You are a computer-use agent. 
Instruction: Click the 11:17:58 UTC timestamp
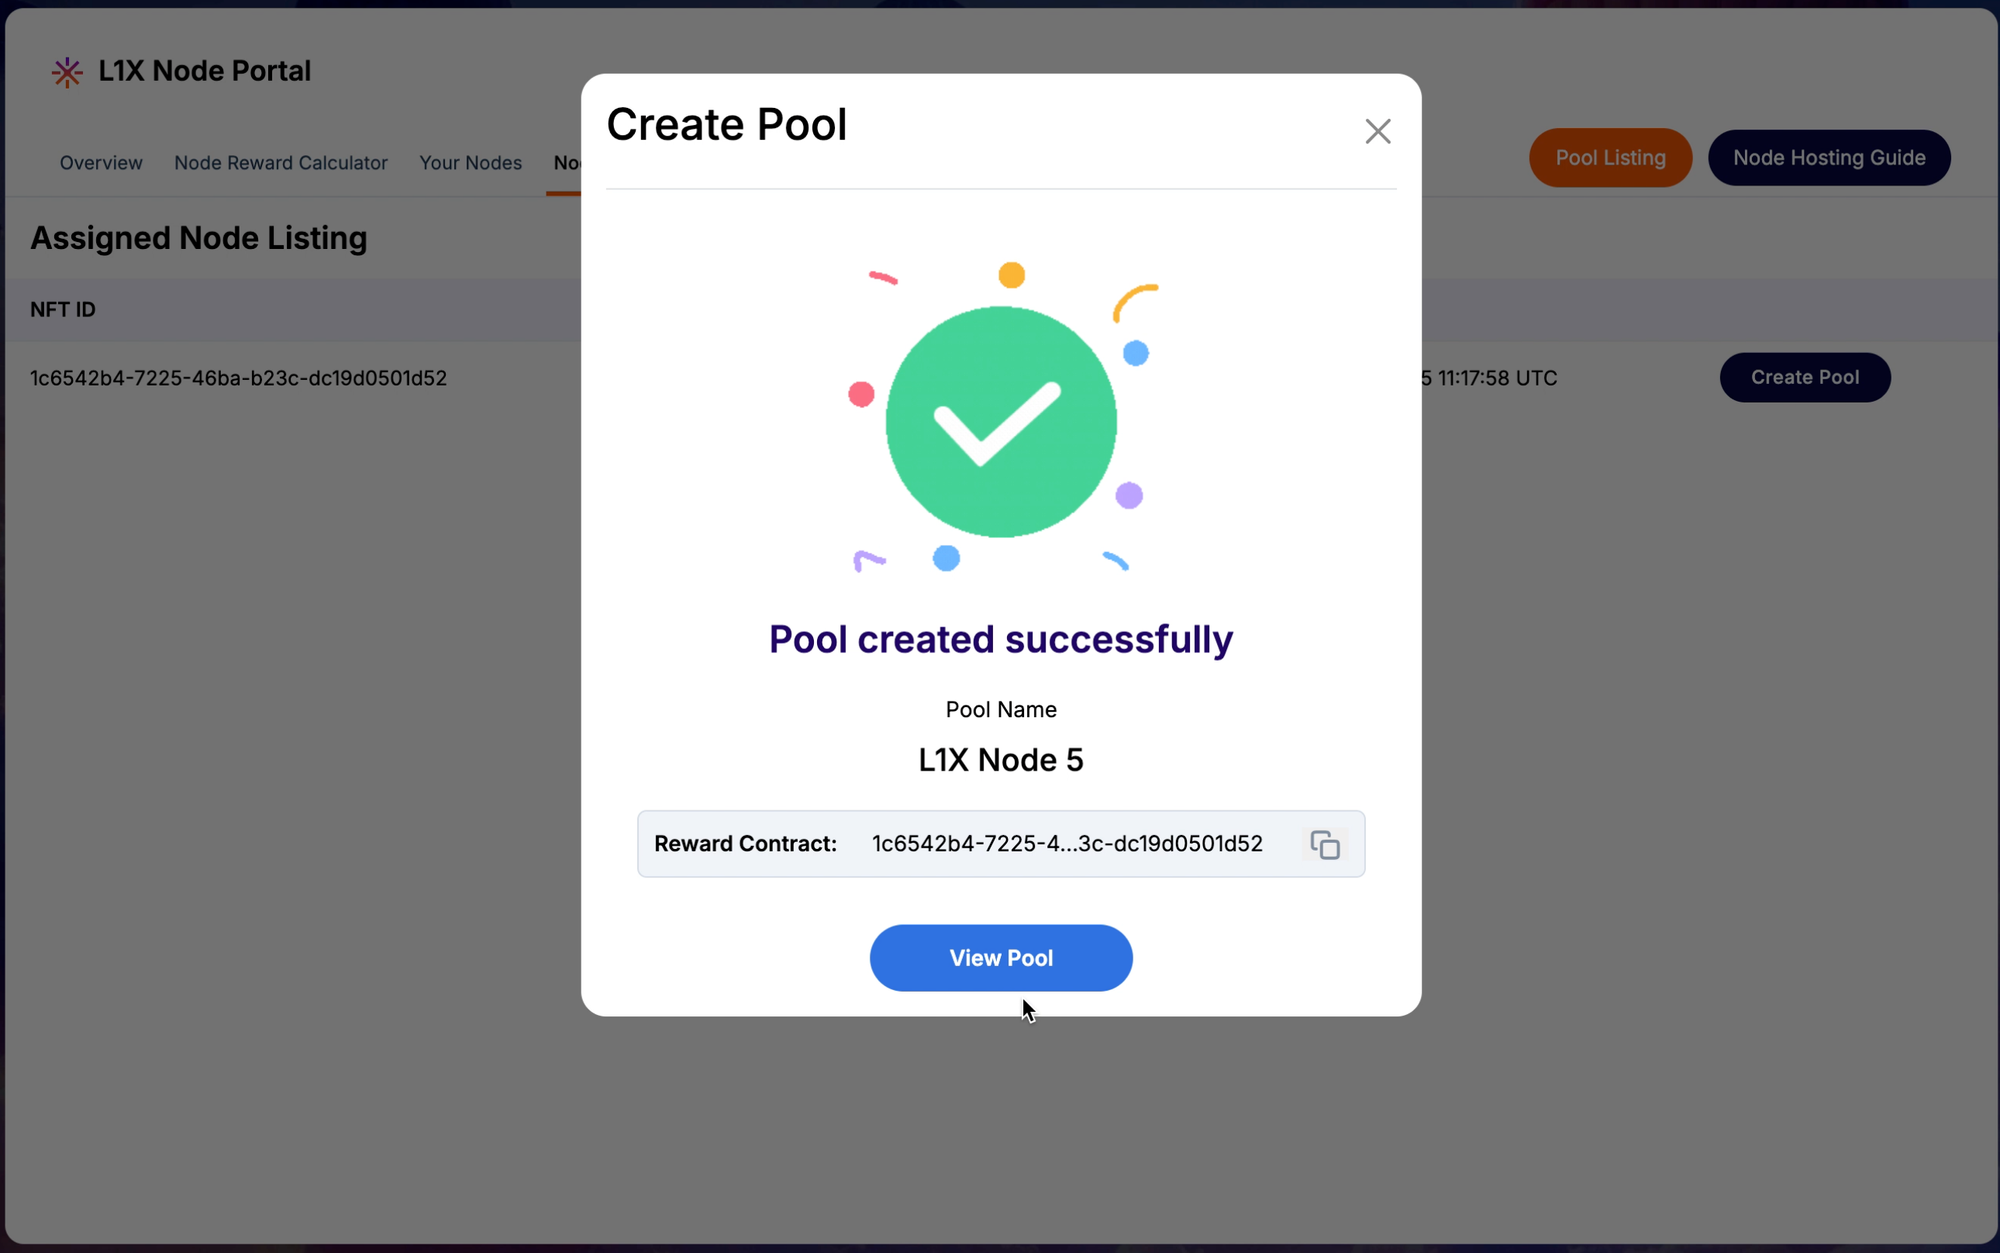tap(1496, 378)
